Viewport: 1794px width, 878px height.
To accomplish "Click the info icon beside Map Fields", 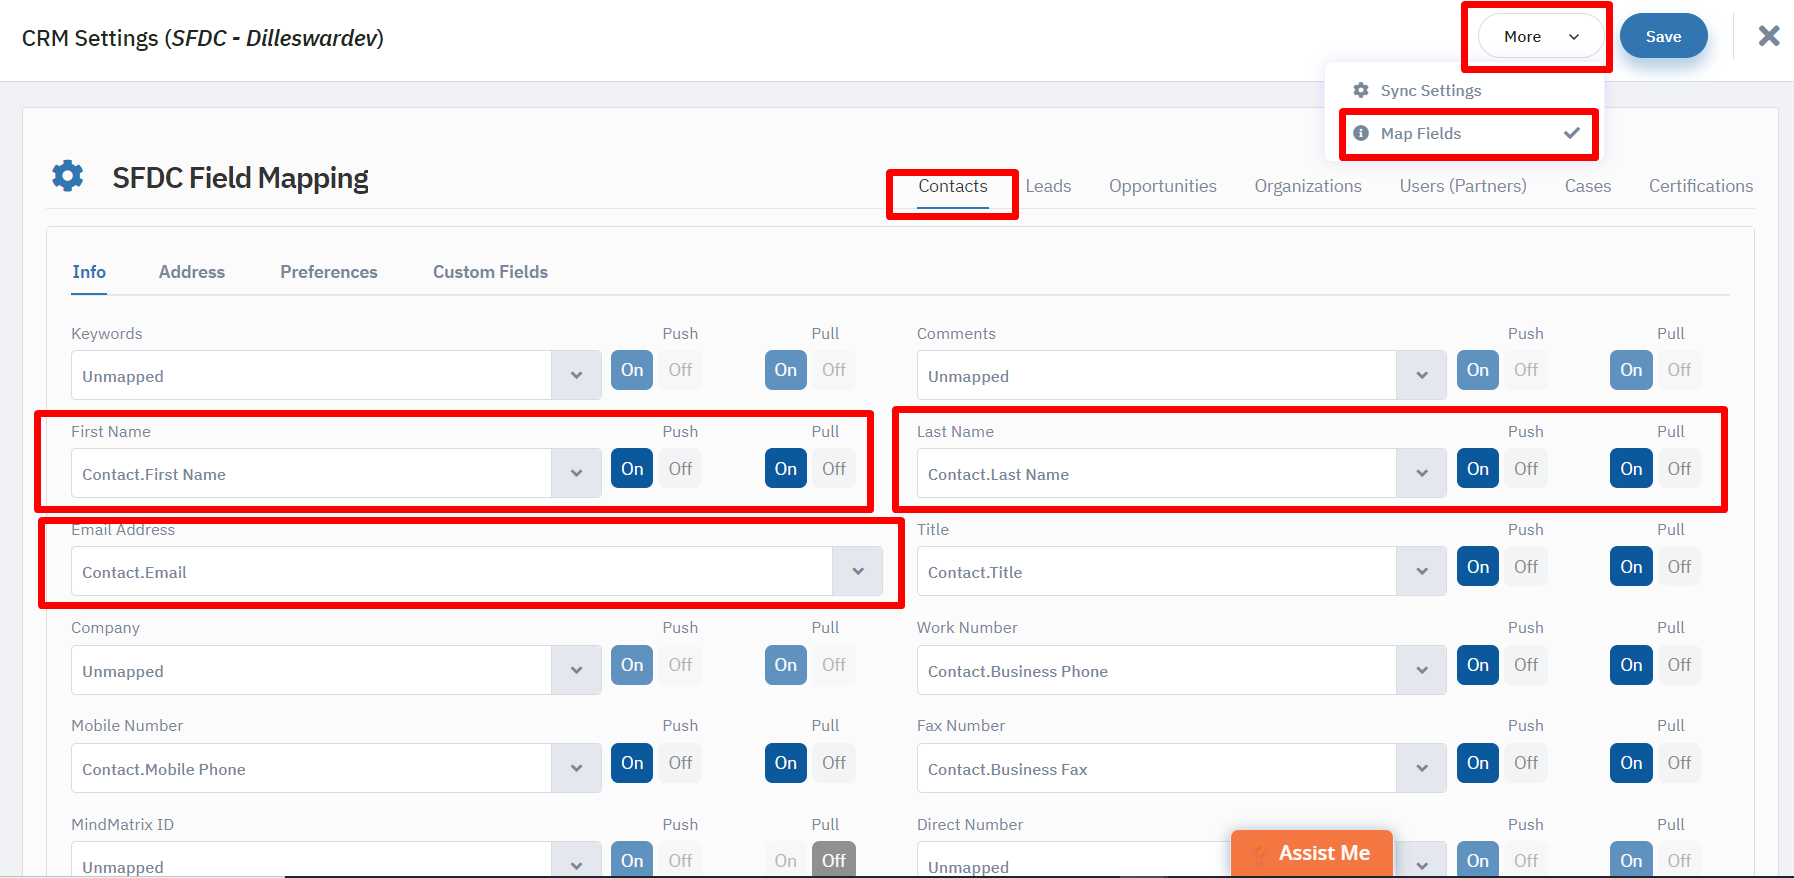I will 1361,133.
